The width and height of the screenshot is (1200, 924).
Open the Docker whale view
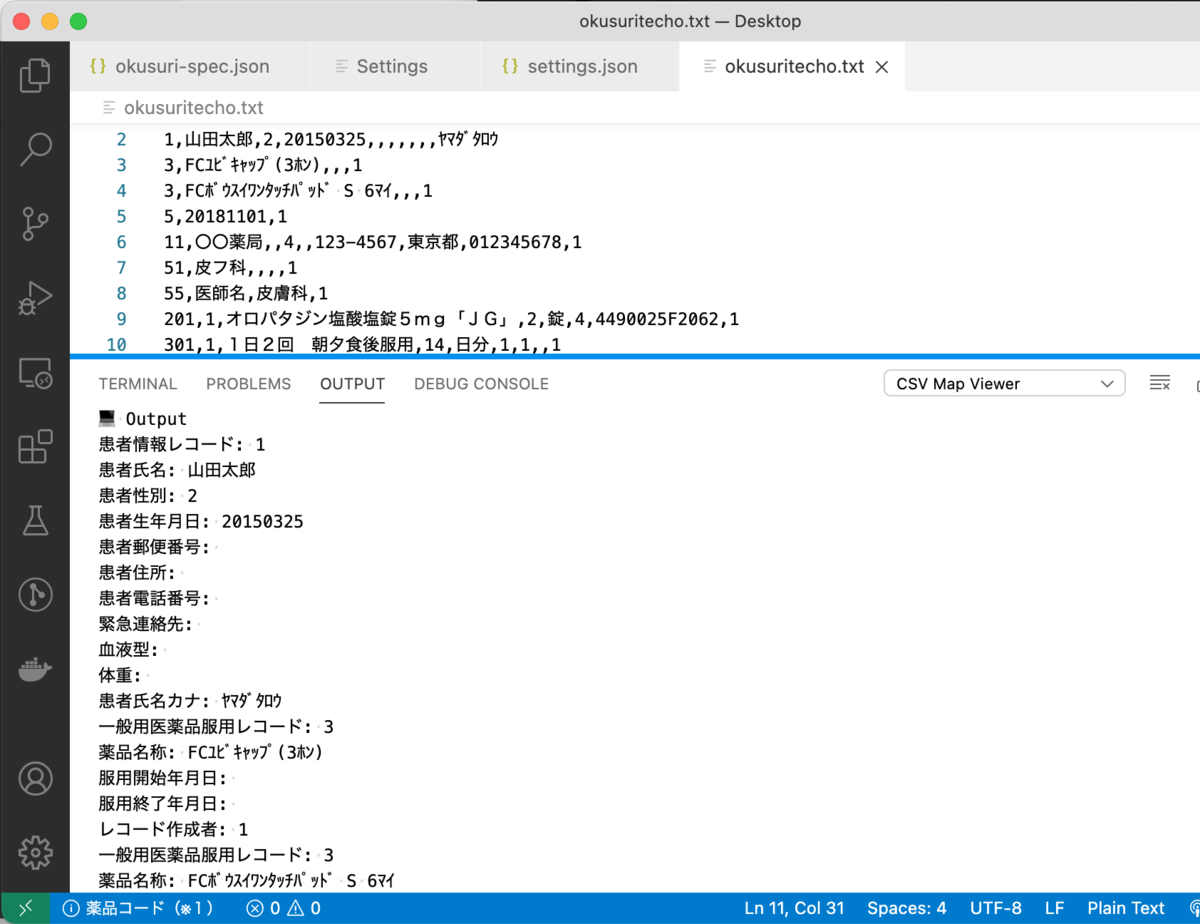tap(35, 669)
